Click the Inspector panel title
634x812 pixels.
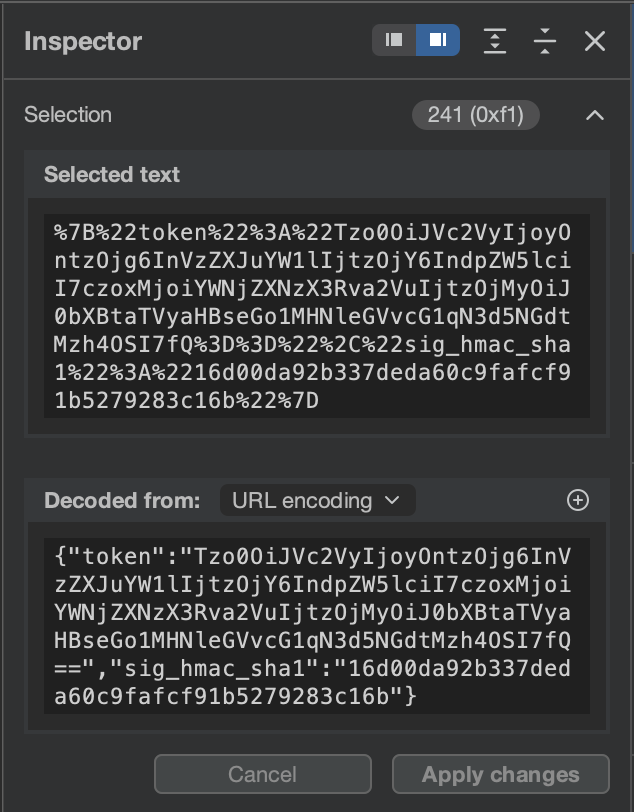(83, 41)
